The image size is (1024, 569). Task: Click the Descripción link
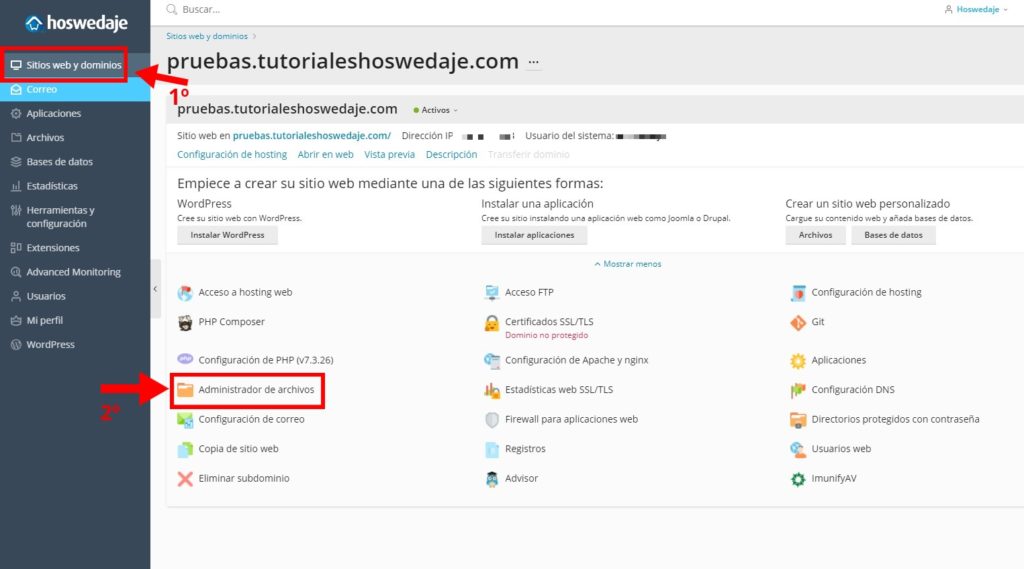(x=451, y=155)
